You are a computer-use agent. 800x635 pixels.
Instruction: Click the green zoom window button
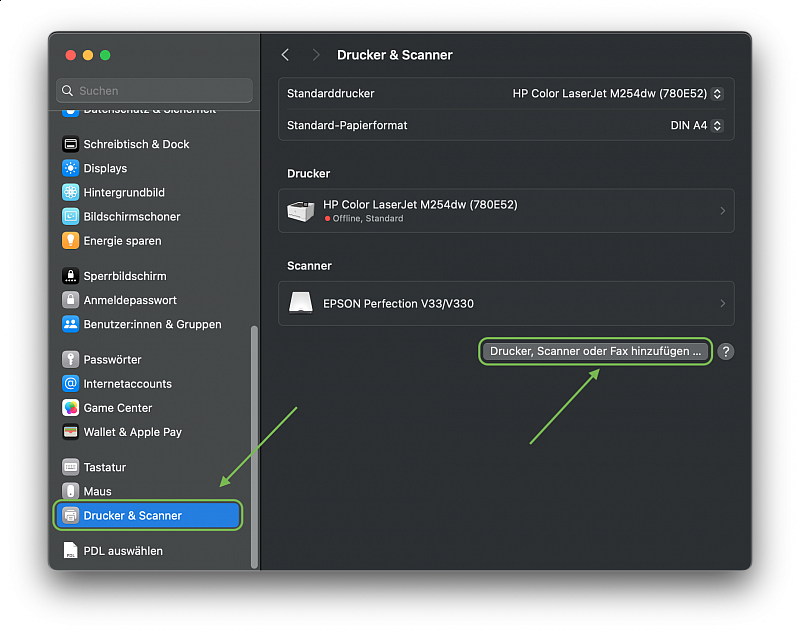(x=105, y=55)
